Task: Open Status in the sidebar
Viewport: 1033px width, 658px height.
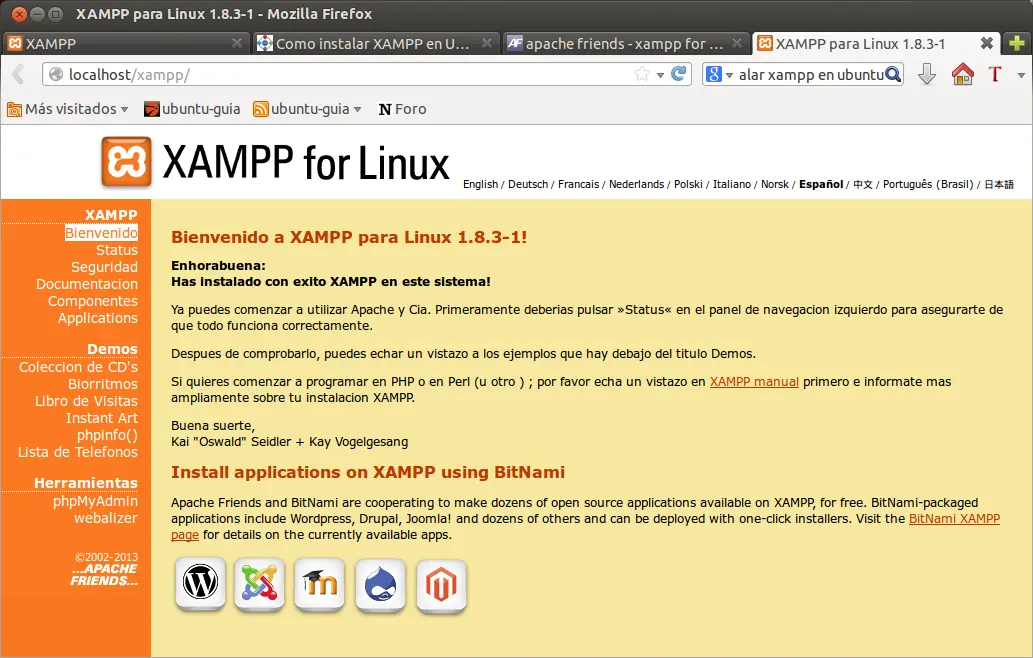Action: pos(117,250)
